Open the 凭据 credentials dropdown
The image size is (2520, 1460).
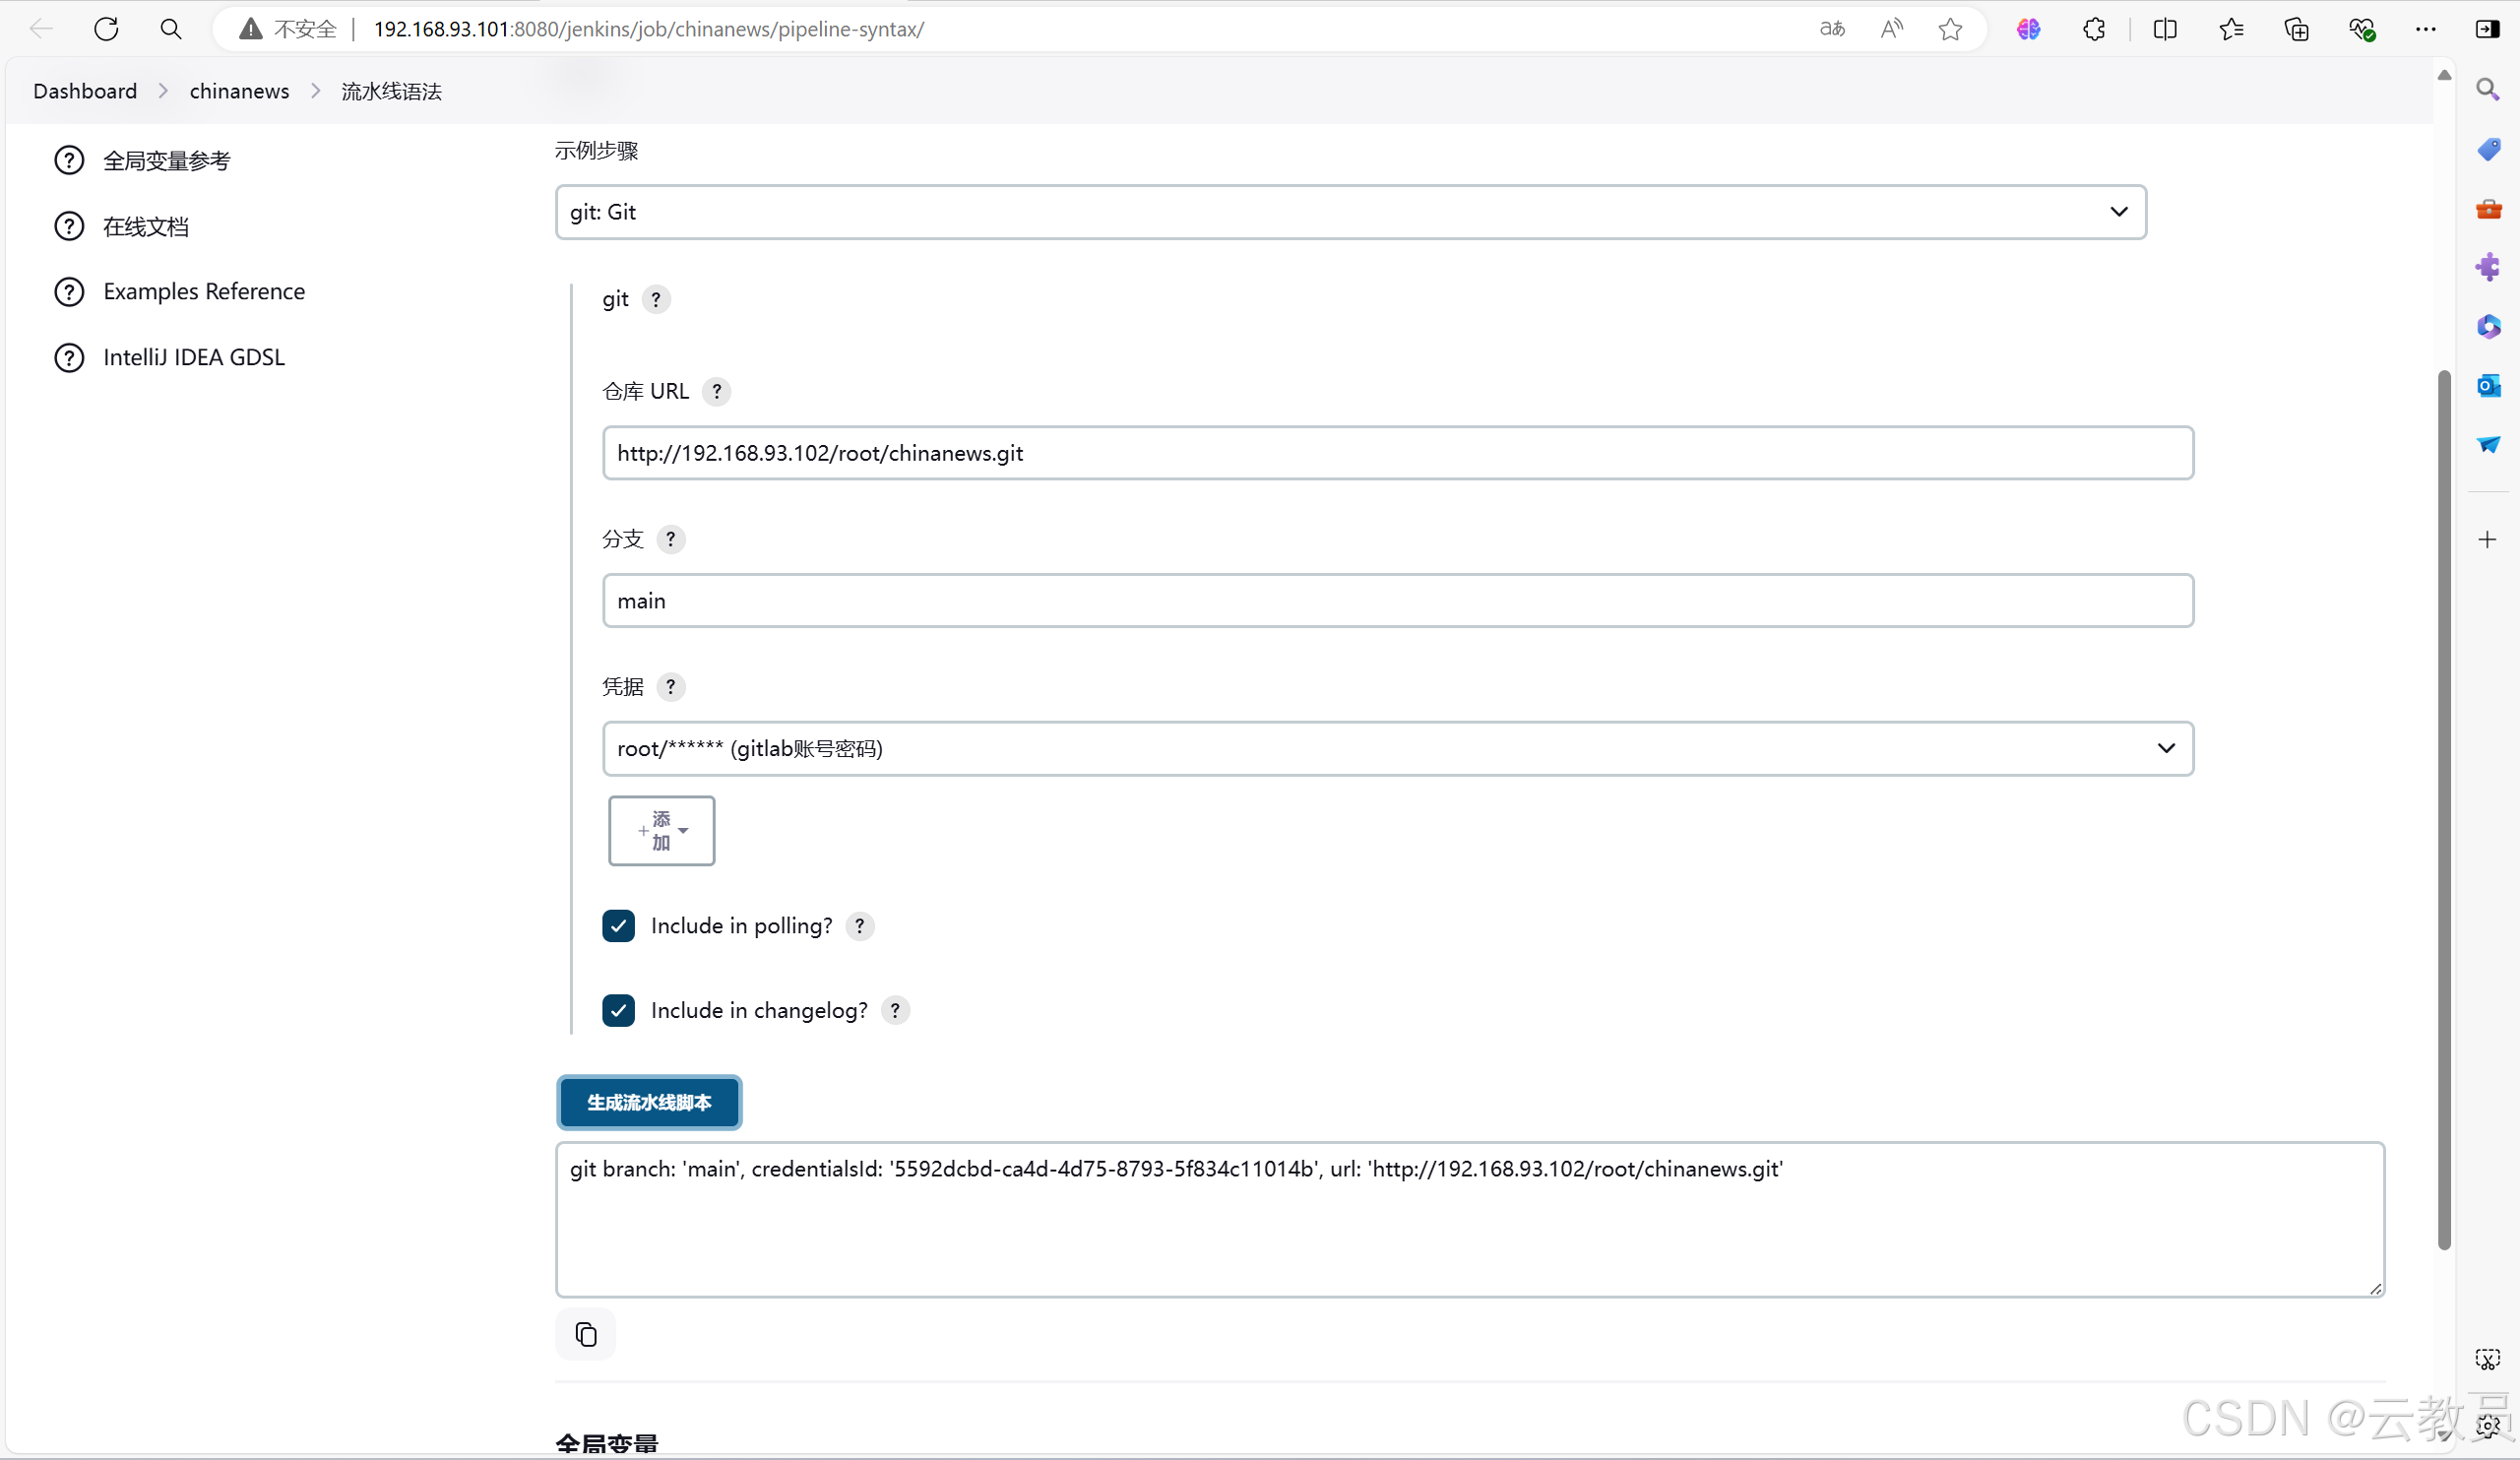[x=1398, y=749]
